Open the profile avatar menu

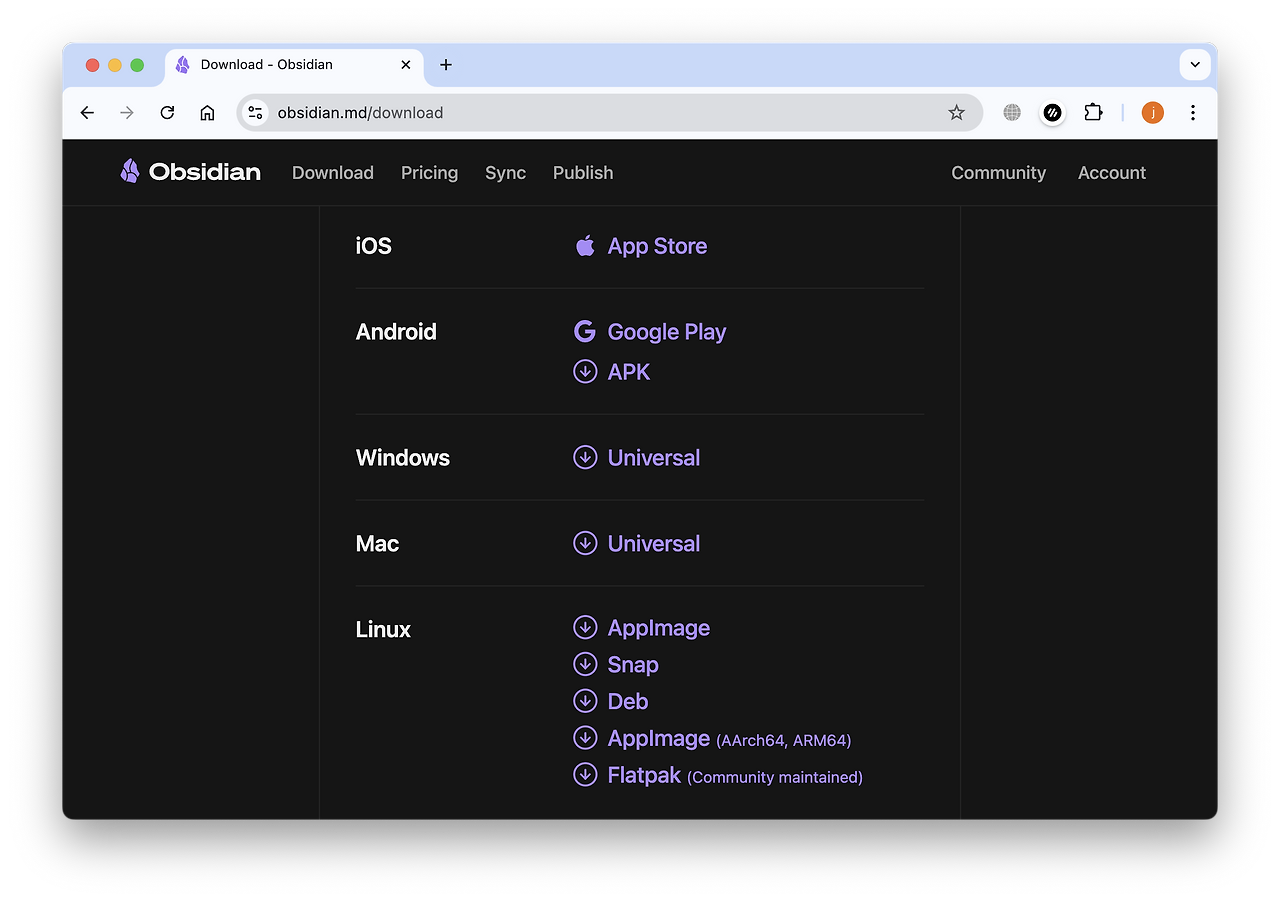coord(1152,112)
